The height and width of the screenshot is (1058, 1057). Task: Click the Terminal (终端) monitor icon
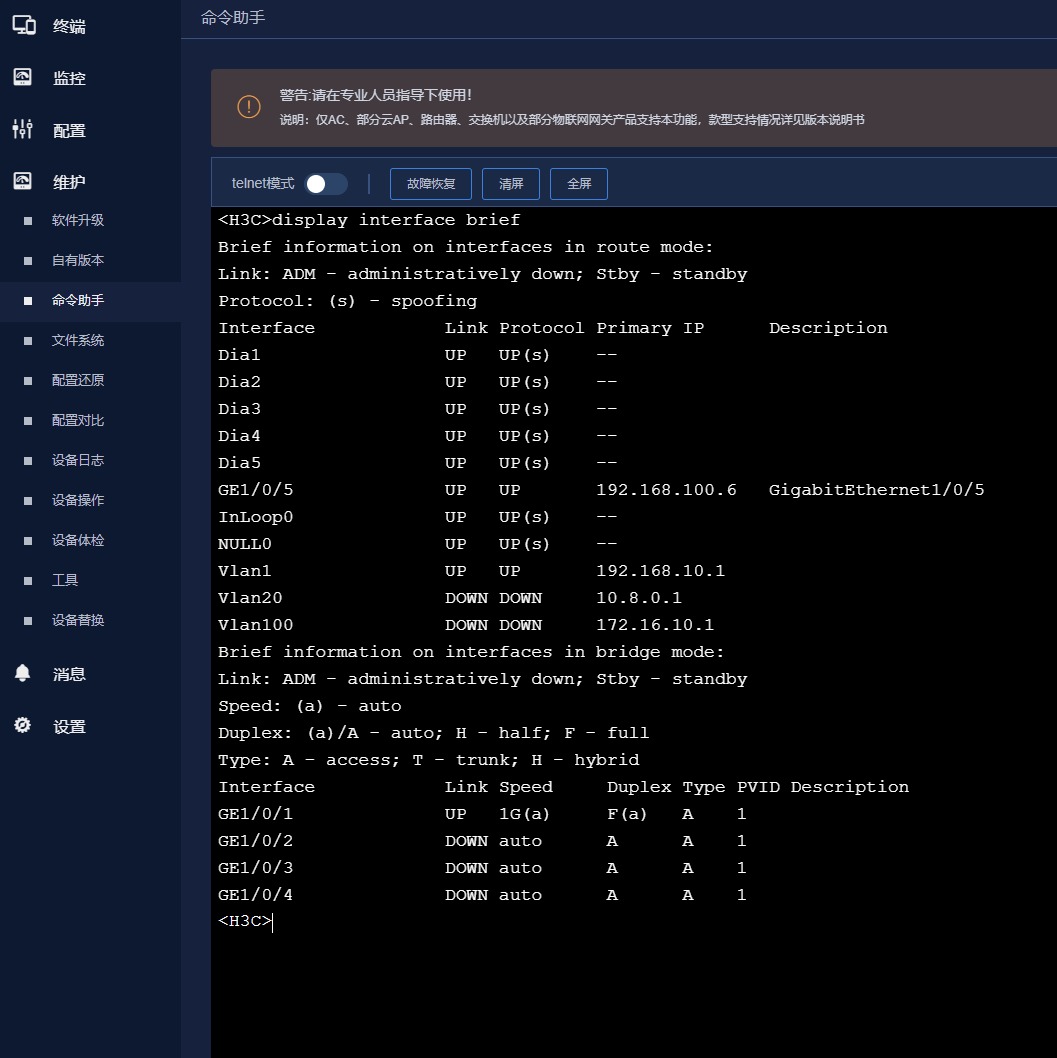(24, 25)
